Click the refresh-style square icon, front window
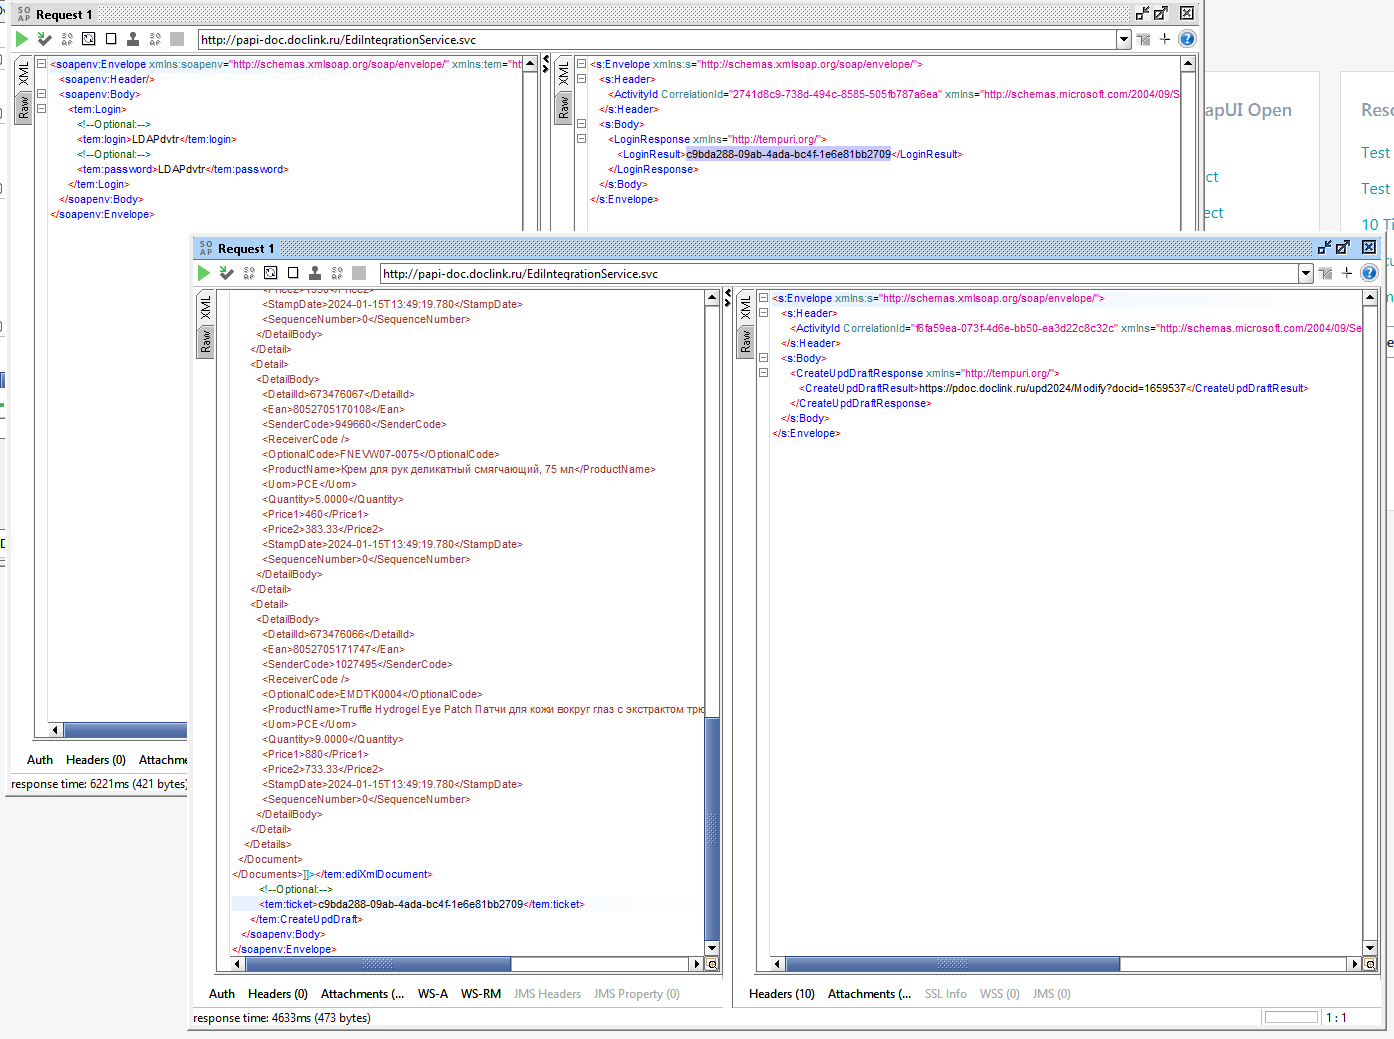Image resolution: width=1394 pixels, height=1039 pixels. pyautogui.click(x=271, y=273)
